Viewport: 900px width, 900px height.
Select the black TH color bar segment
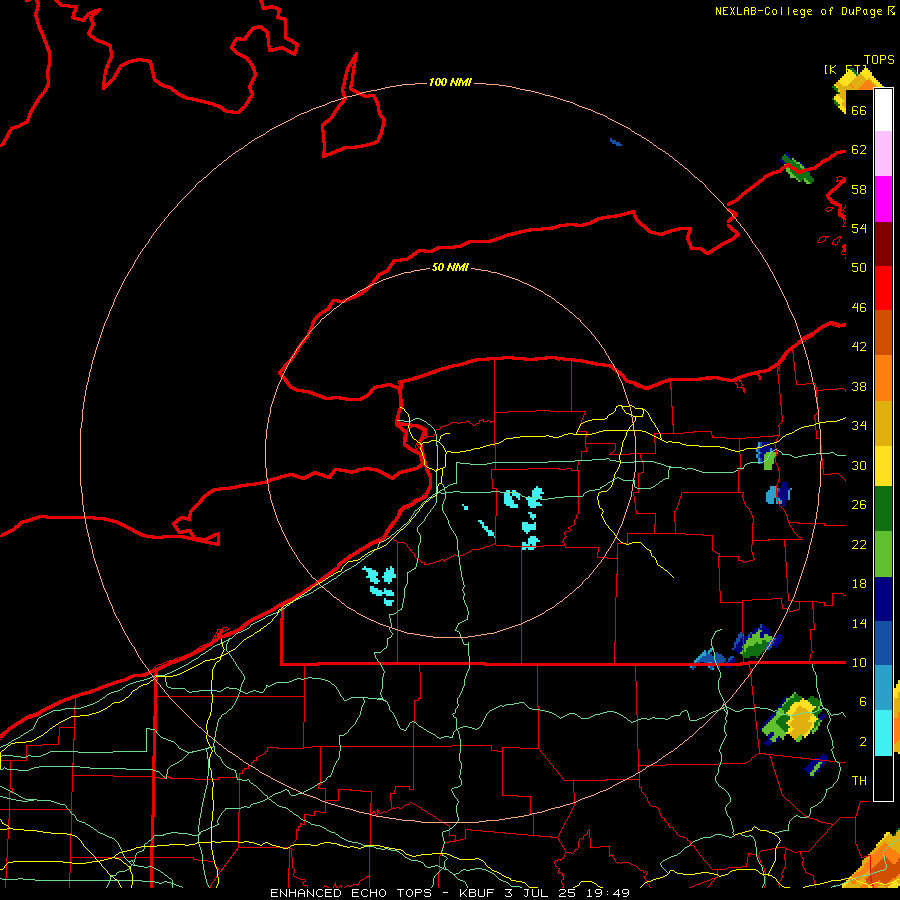tap(883, 777)
